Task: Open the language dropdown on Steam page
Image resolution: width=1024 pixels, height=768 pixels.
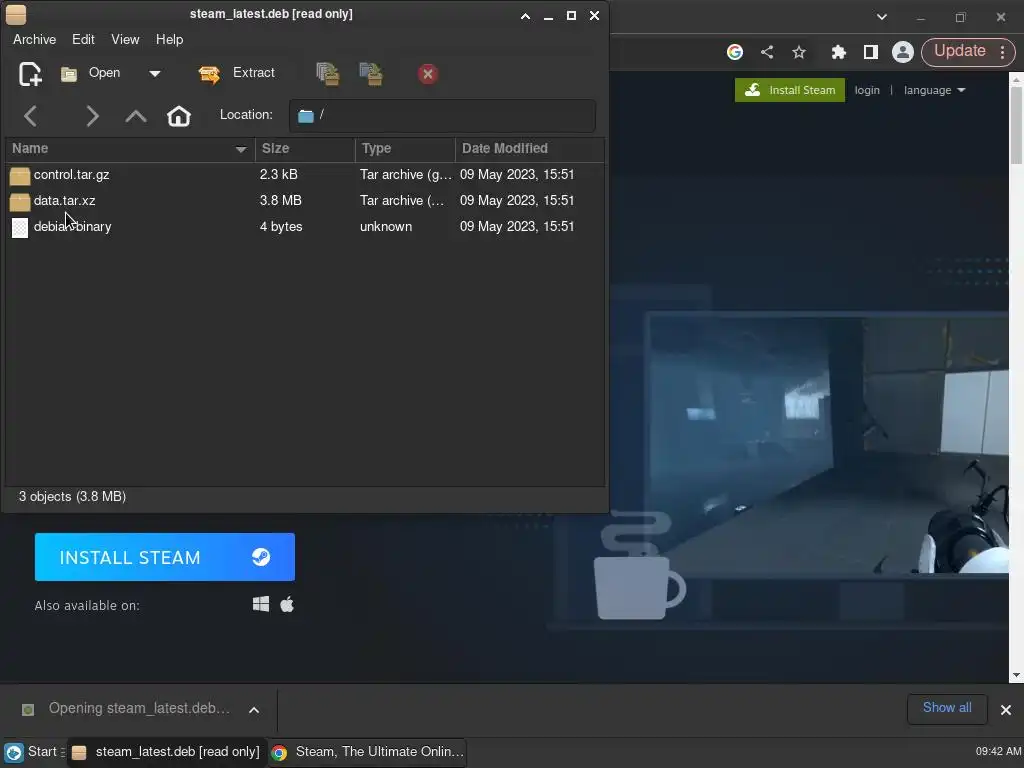Action: tap(935, 90)
